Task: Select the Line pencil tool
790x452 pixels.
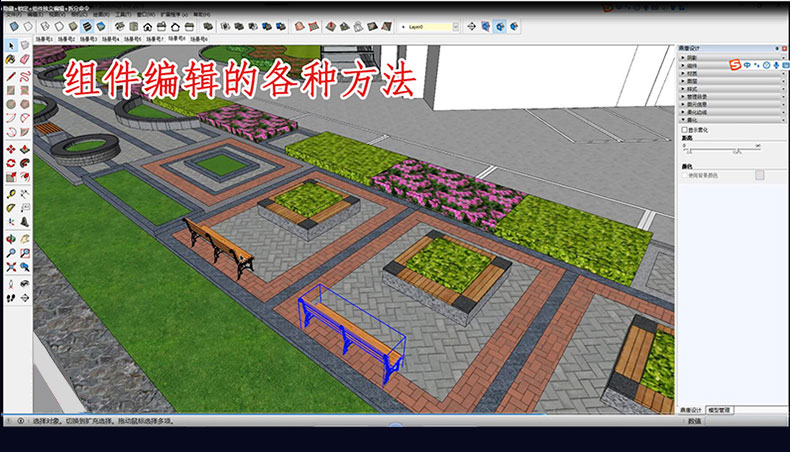Action: tap(10, 74)
